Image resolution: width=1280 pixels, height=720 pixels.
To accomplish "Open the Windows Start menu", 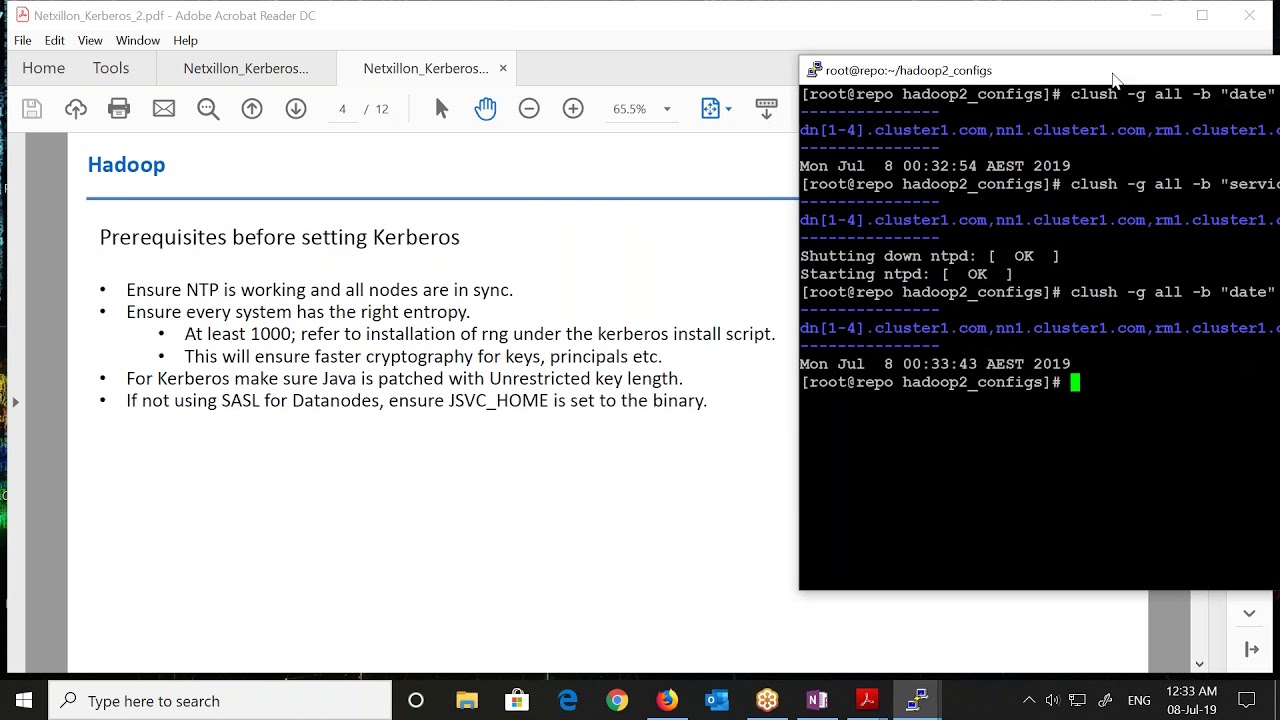I will tap(24, 701).
